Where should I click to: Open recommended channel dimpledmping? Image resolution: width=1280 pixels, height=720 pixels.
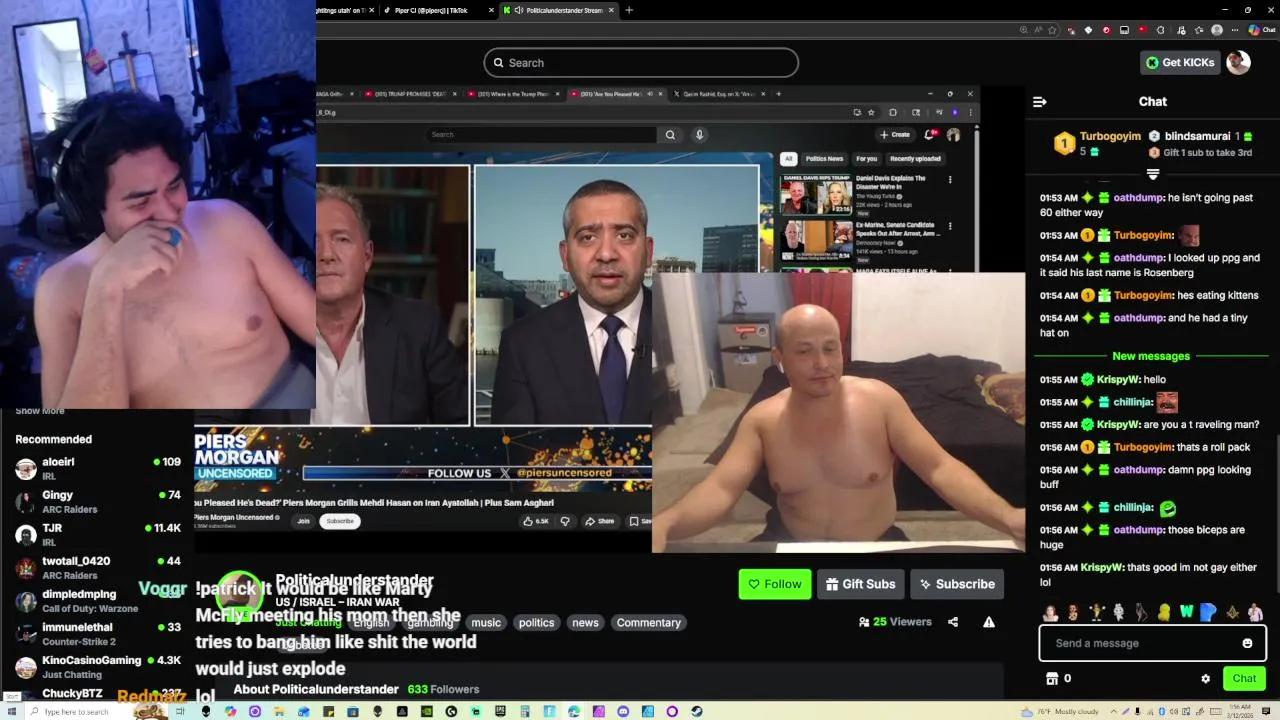(x=97, y=600)
